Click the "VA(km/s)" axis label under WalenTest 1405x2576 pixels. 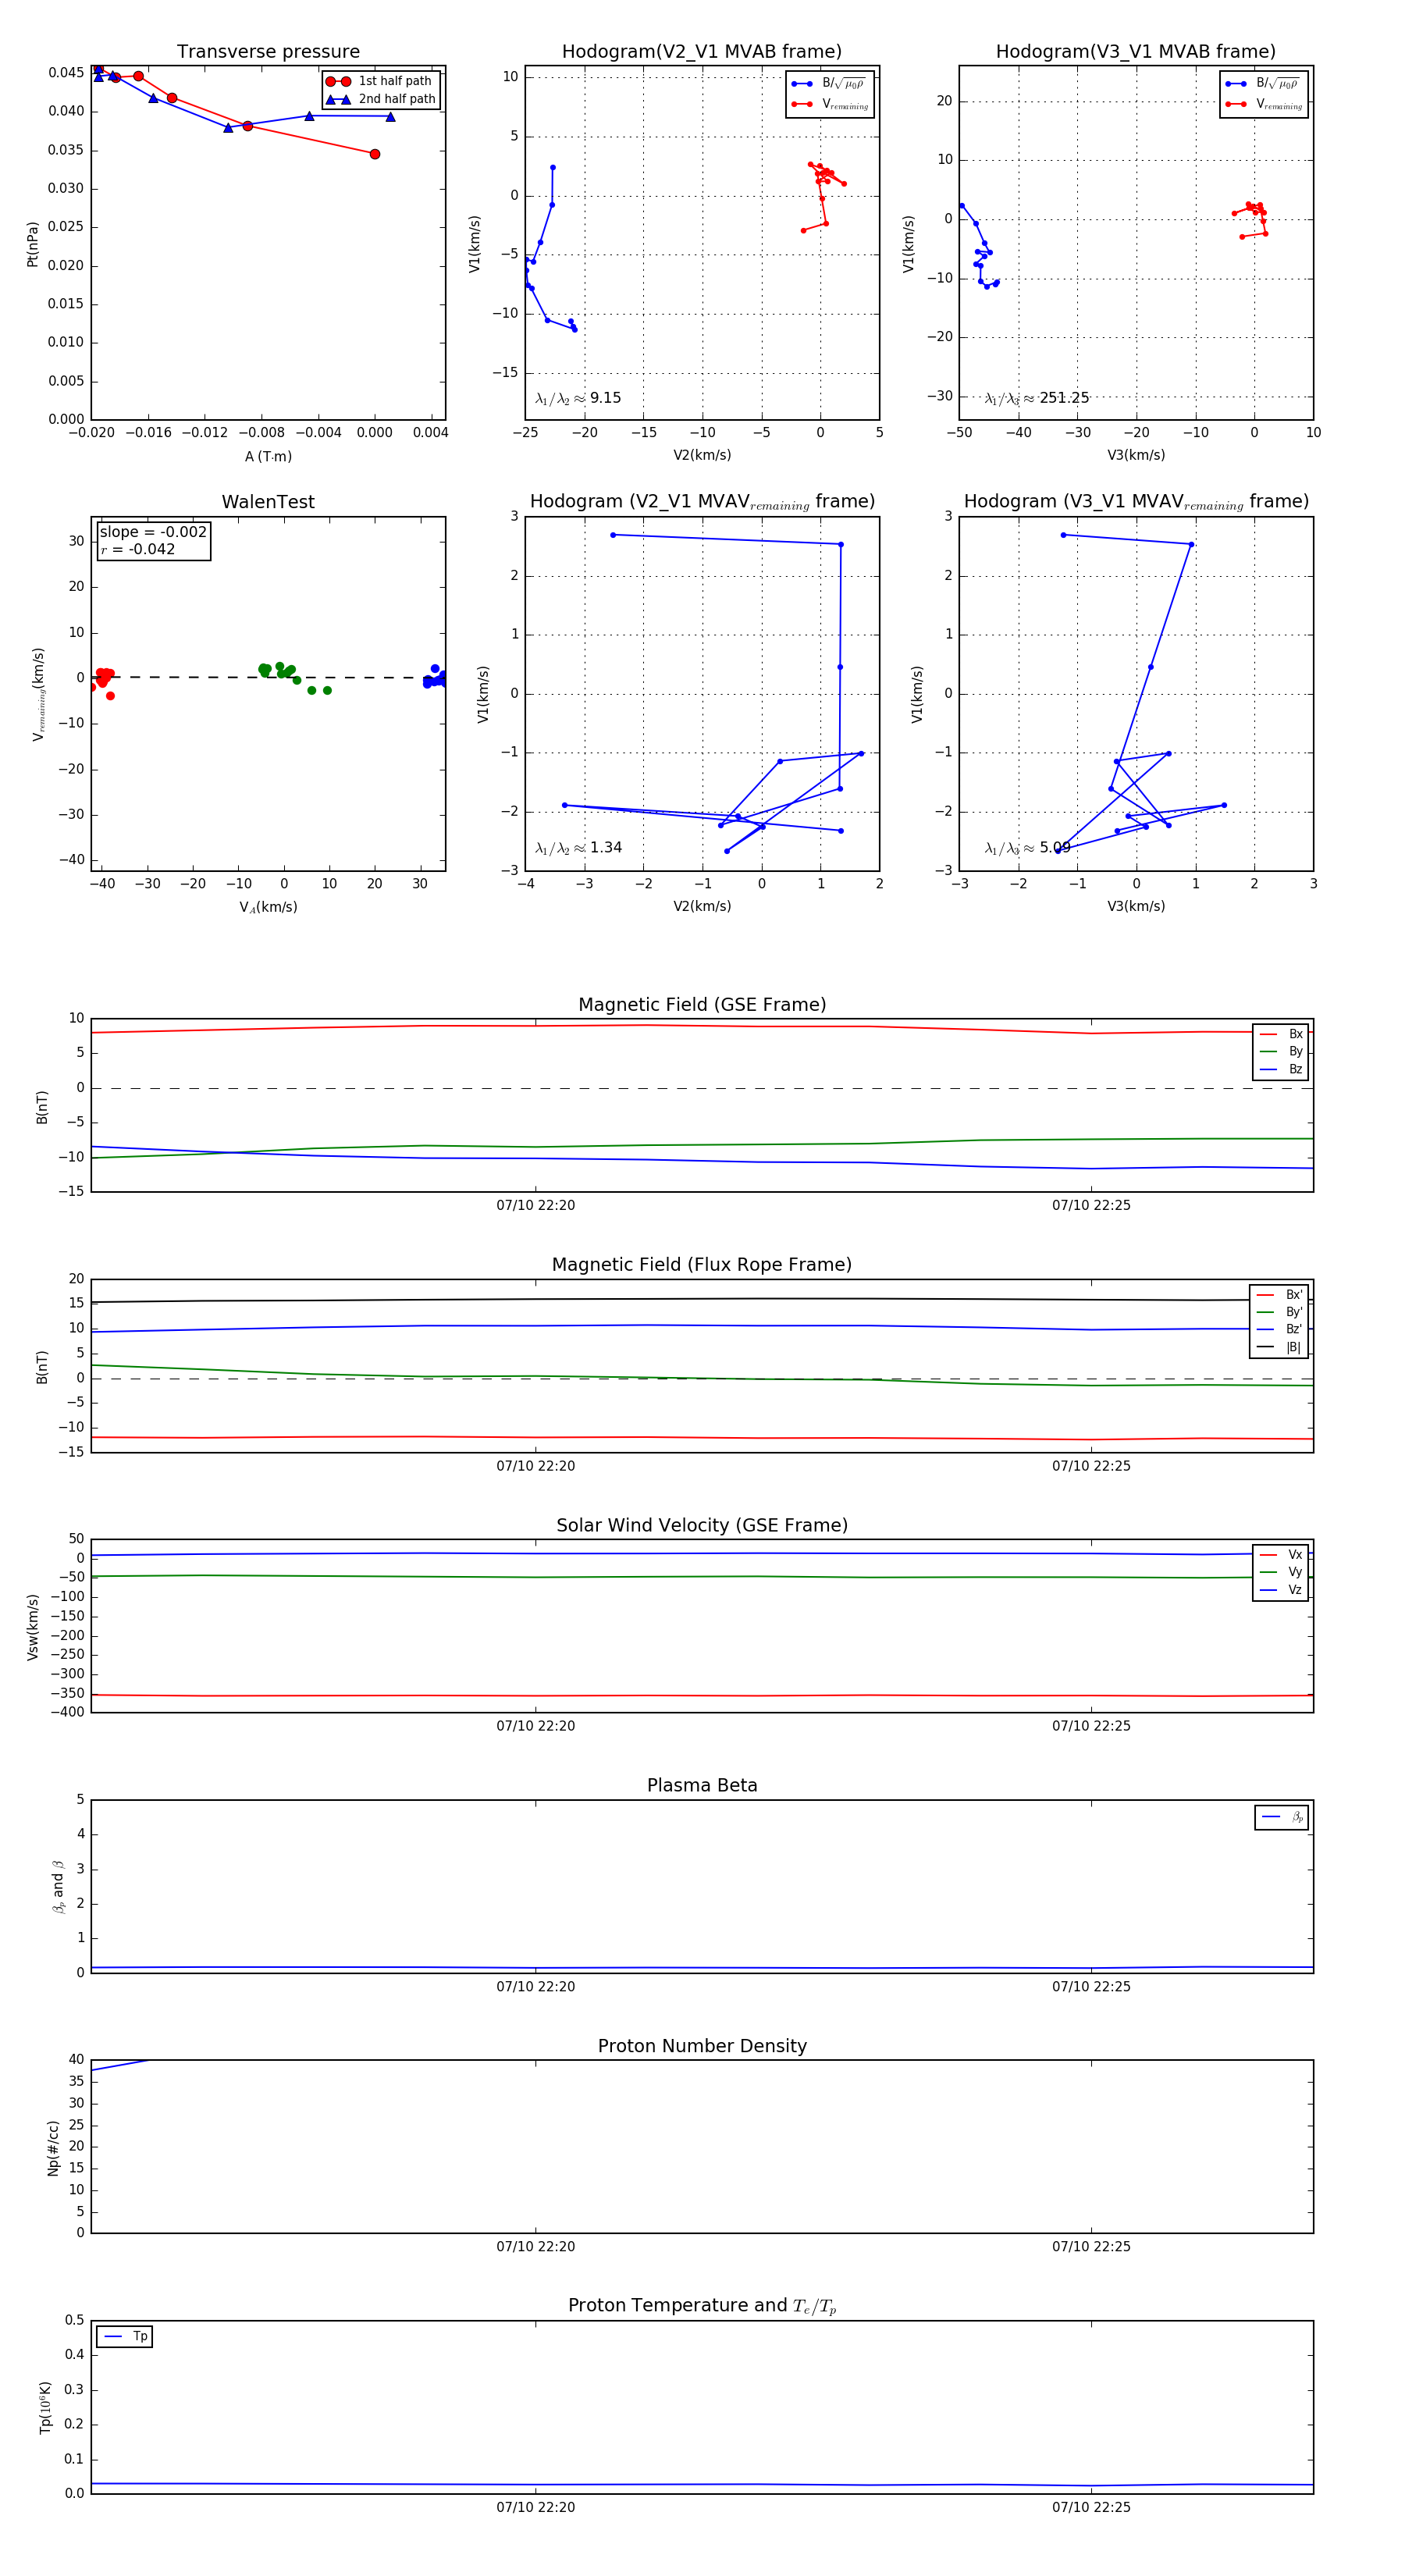(268, 907)
